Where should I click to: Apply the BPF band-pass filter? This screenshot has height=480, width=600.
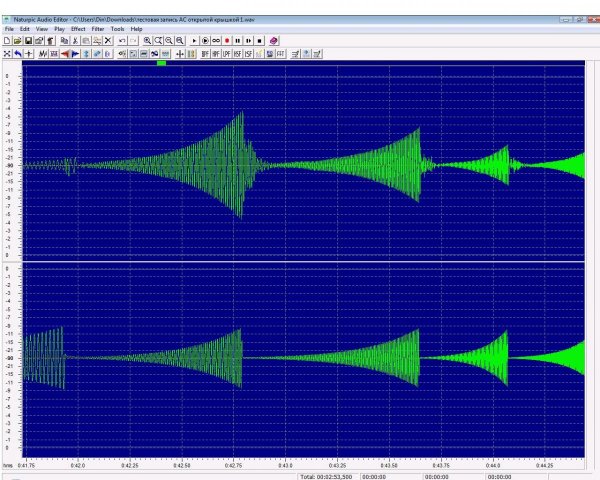(205, 54)
